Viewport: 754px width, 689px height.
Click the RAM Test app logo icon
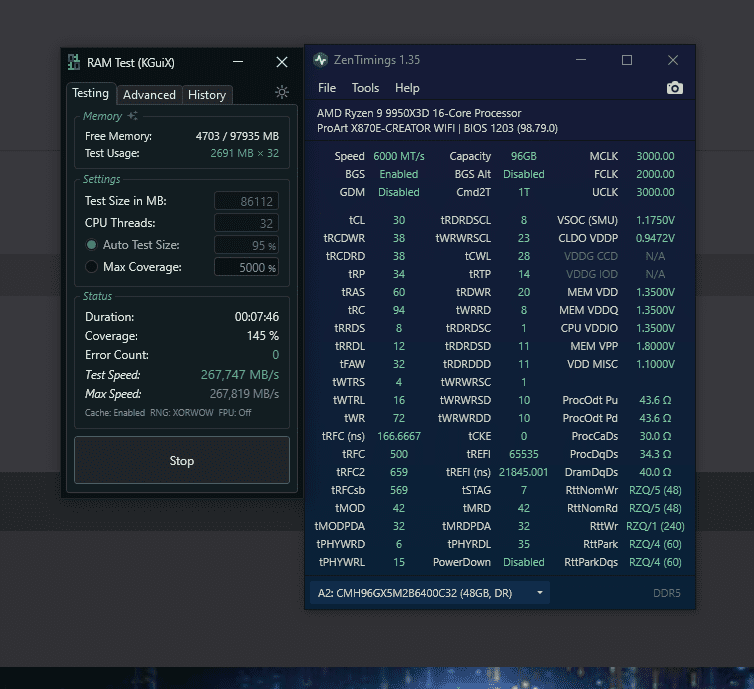click(74, 62)
